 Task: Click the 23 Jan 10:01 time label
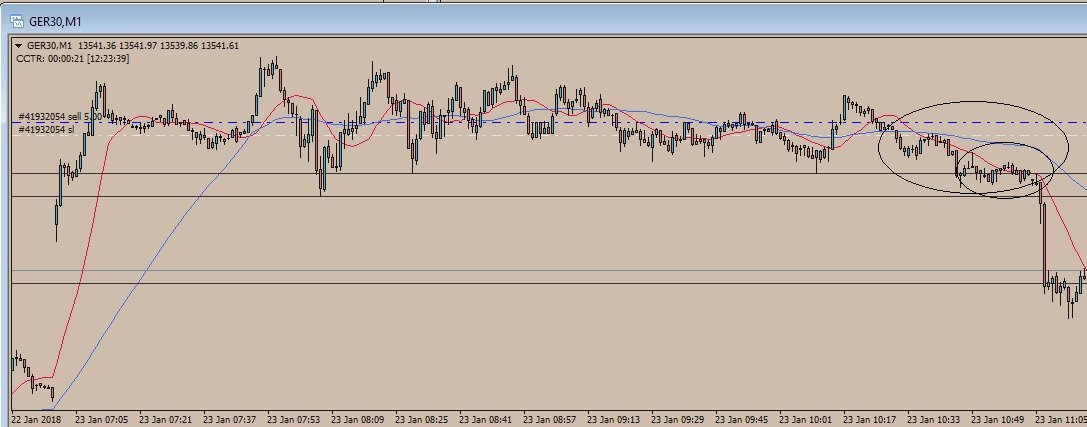click(806, 419)
